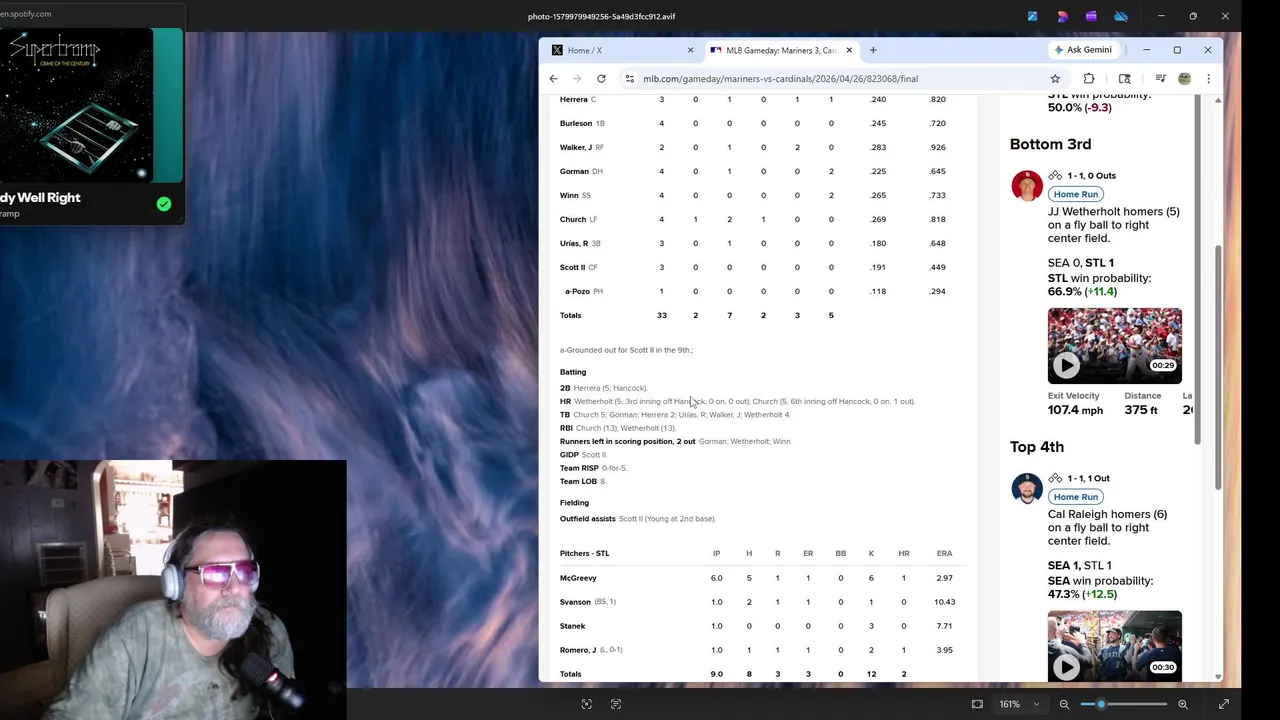Viewport: 1280px width, 720px height.
Task: Click Home Run badge under Top 4th
Action: 1076,497
